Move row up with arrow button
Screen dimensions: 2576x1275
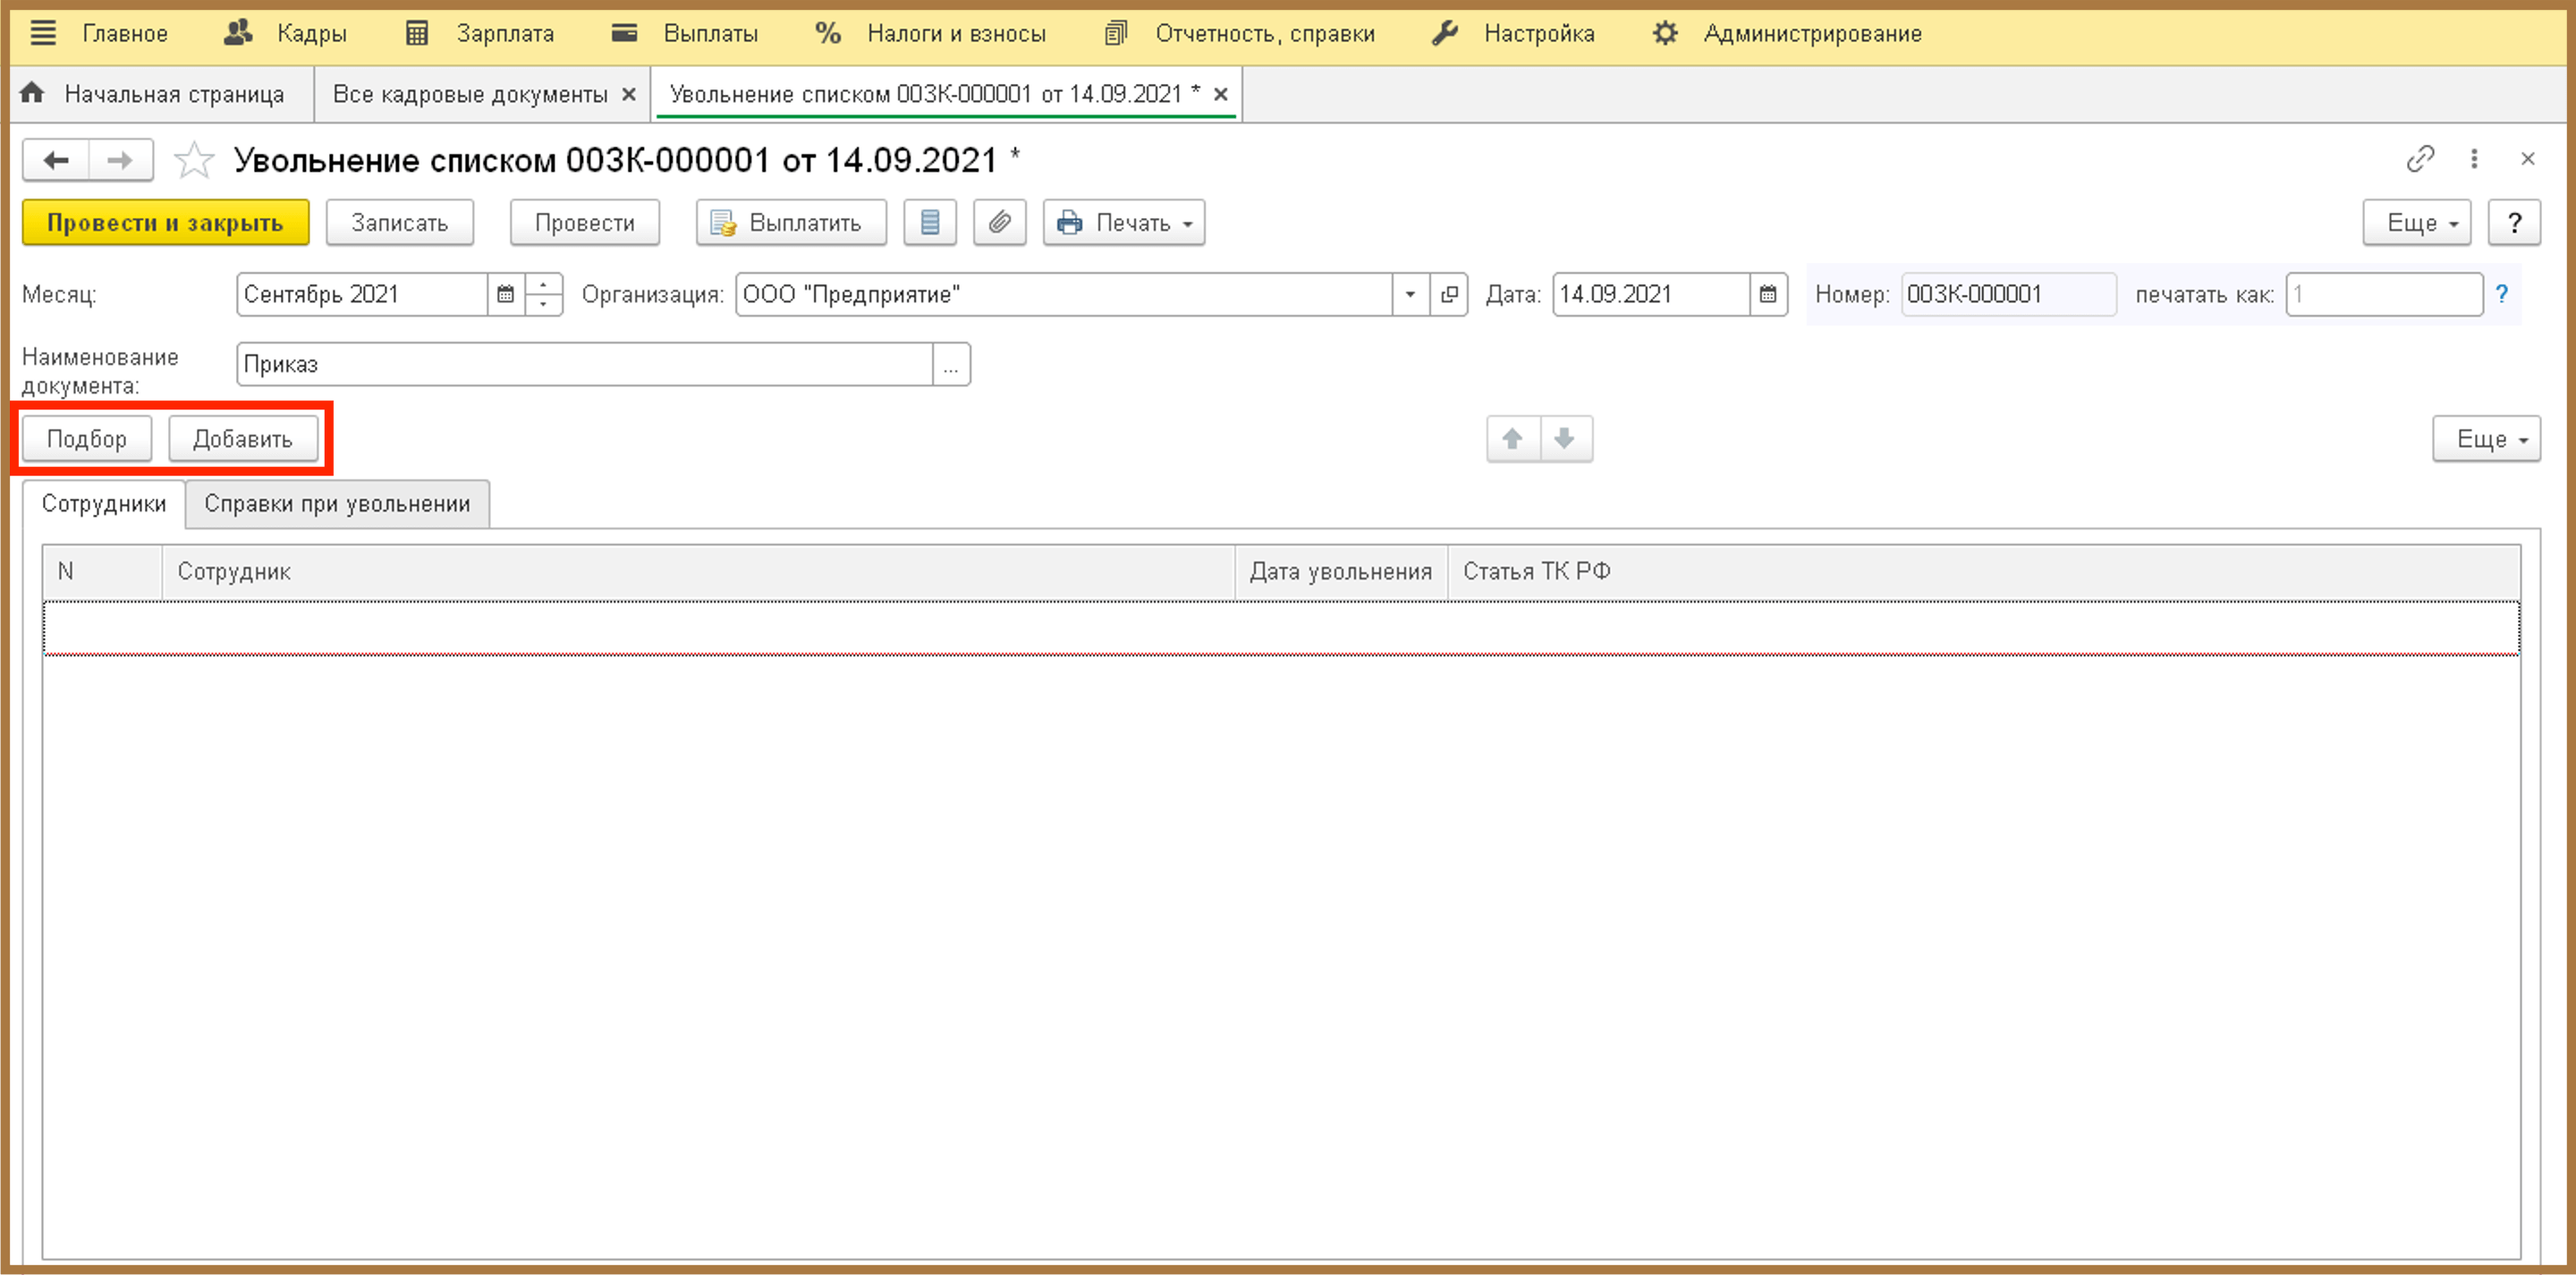pos(1513,439)
